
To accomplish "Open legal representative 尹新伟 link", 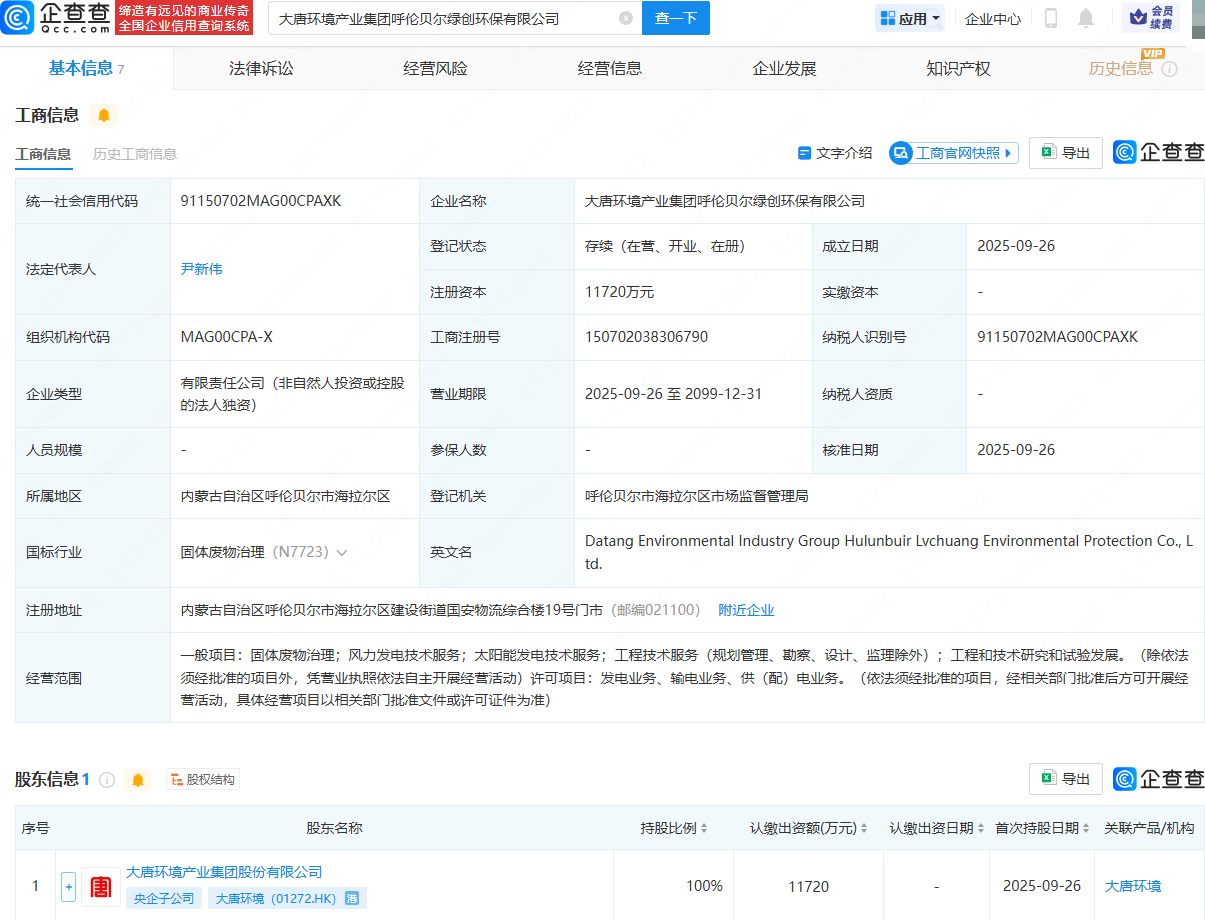I will [x=201, y=269].
